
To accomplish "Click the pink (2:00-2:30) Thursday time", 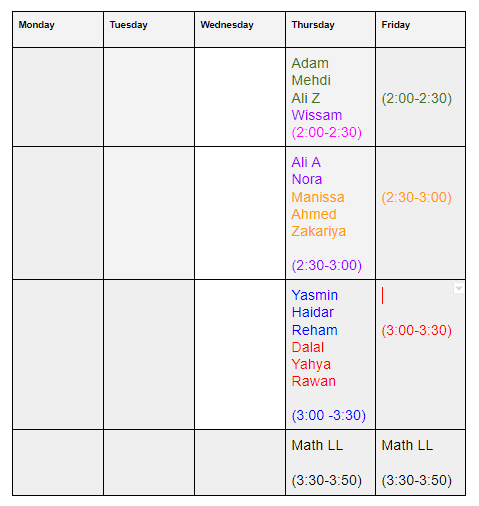I will click(x=327, y=132).
